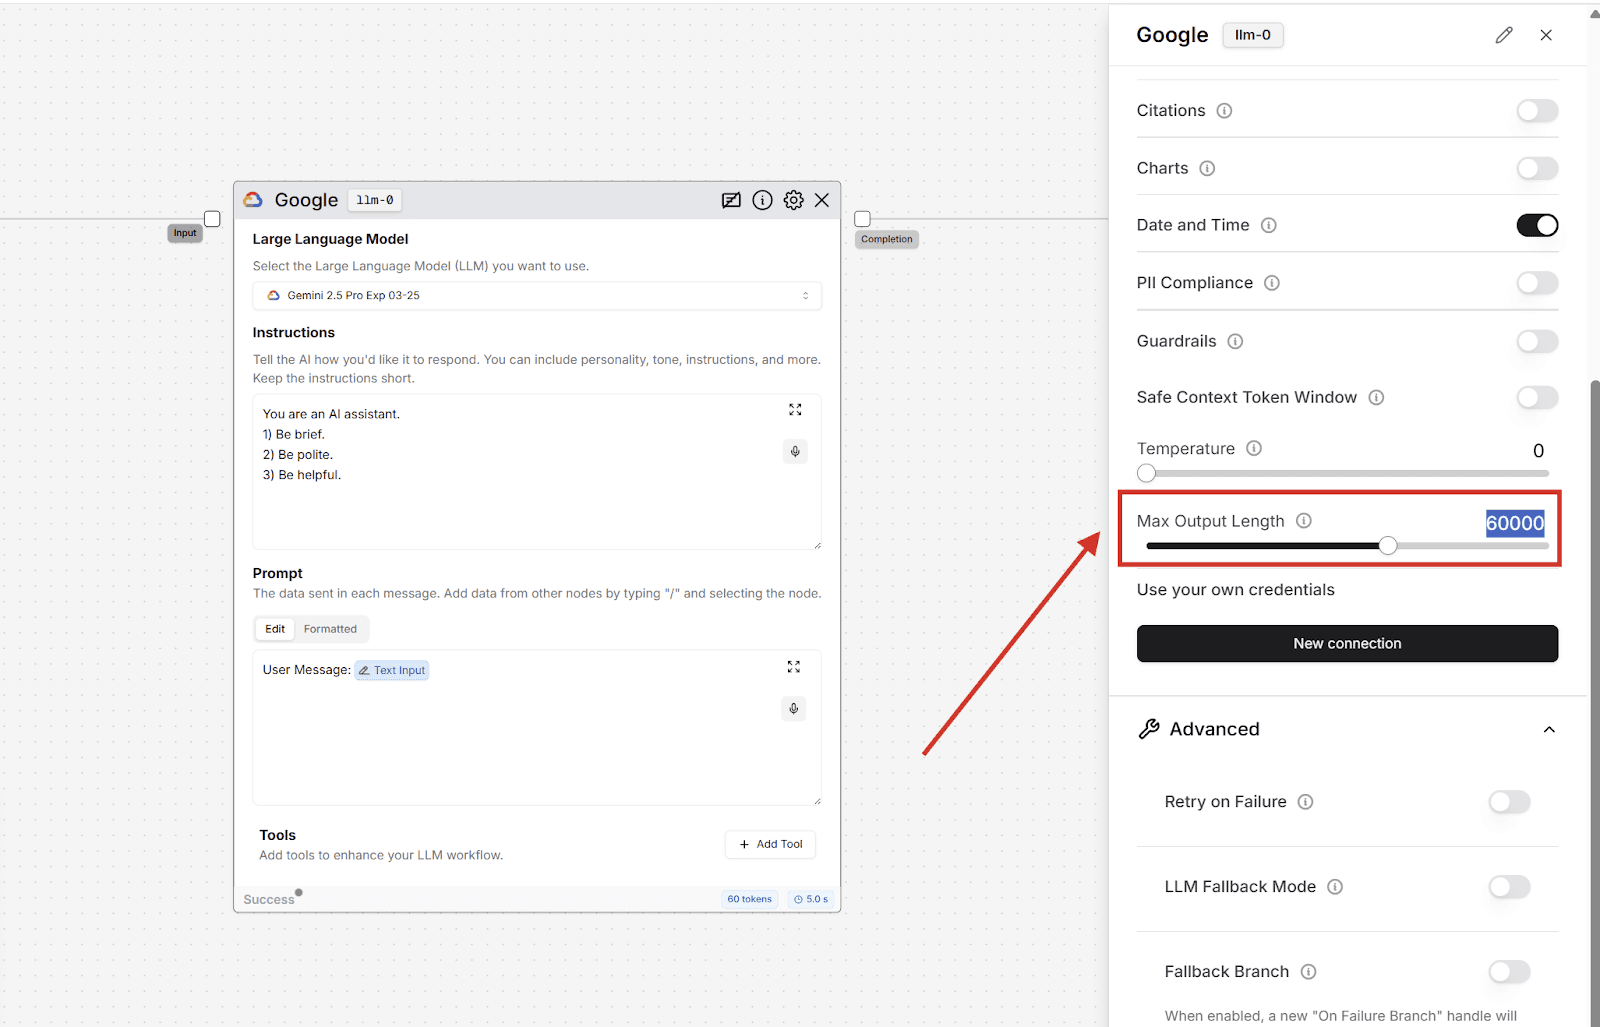Enable the Citations toggle
The width and height of the screenshot is (1600, 1027).
pyautogui.click(x=1537, y=111)
